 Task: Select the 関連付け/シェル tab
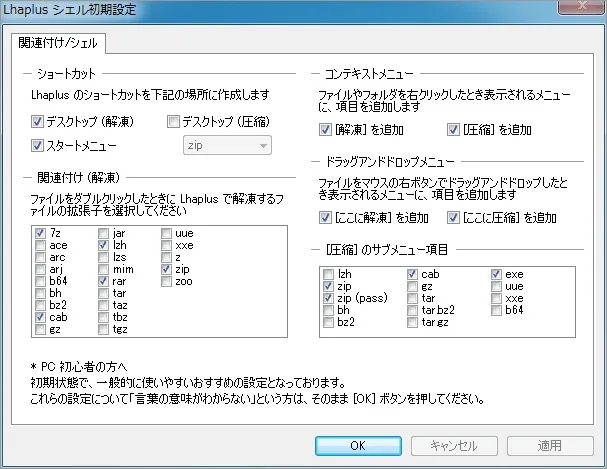point(58,43)
